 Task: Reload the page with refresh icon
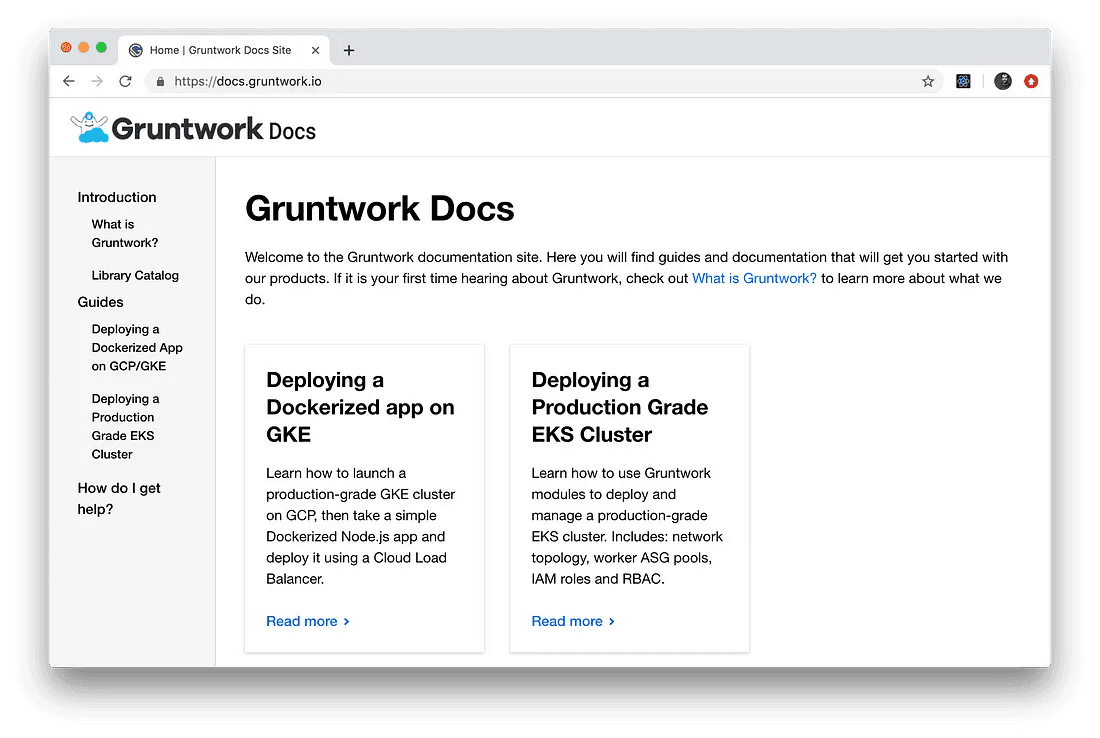coord(126,81)
